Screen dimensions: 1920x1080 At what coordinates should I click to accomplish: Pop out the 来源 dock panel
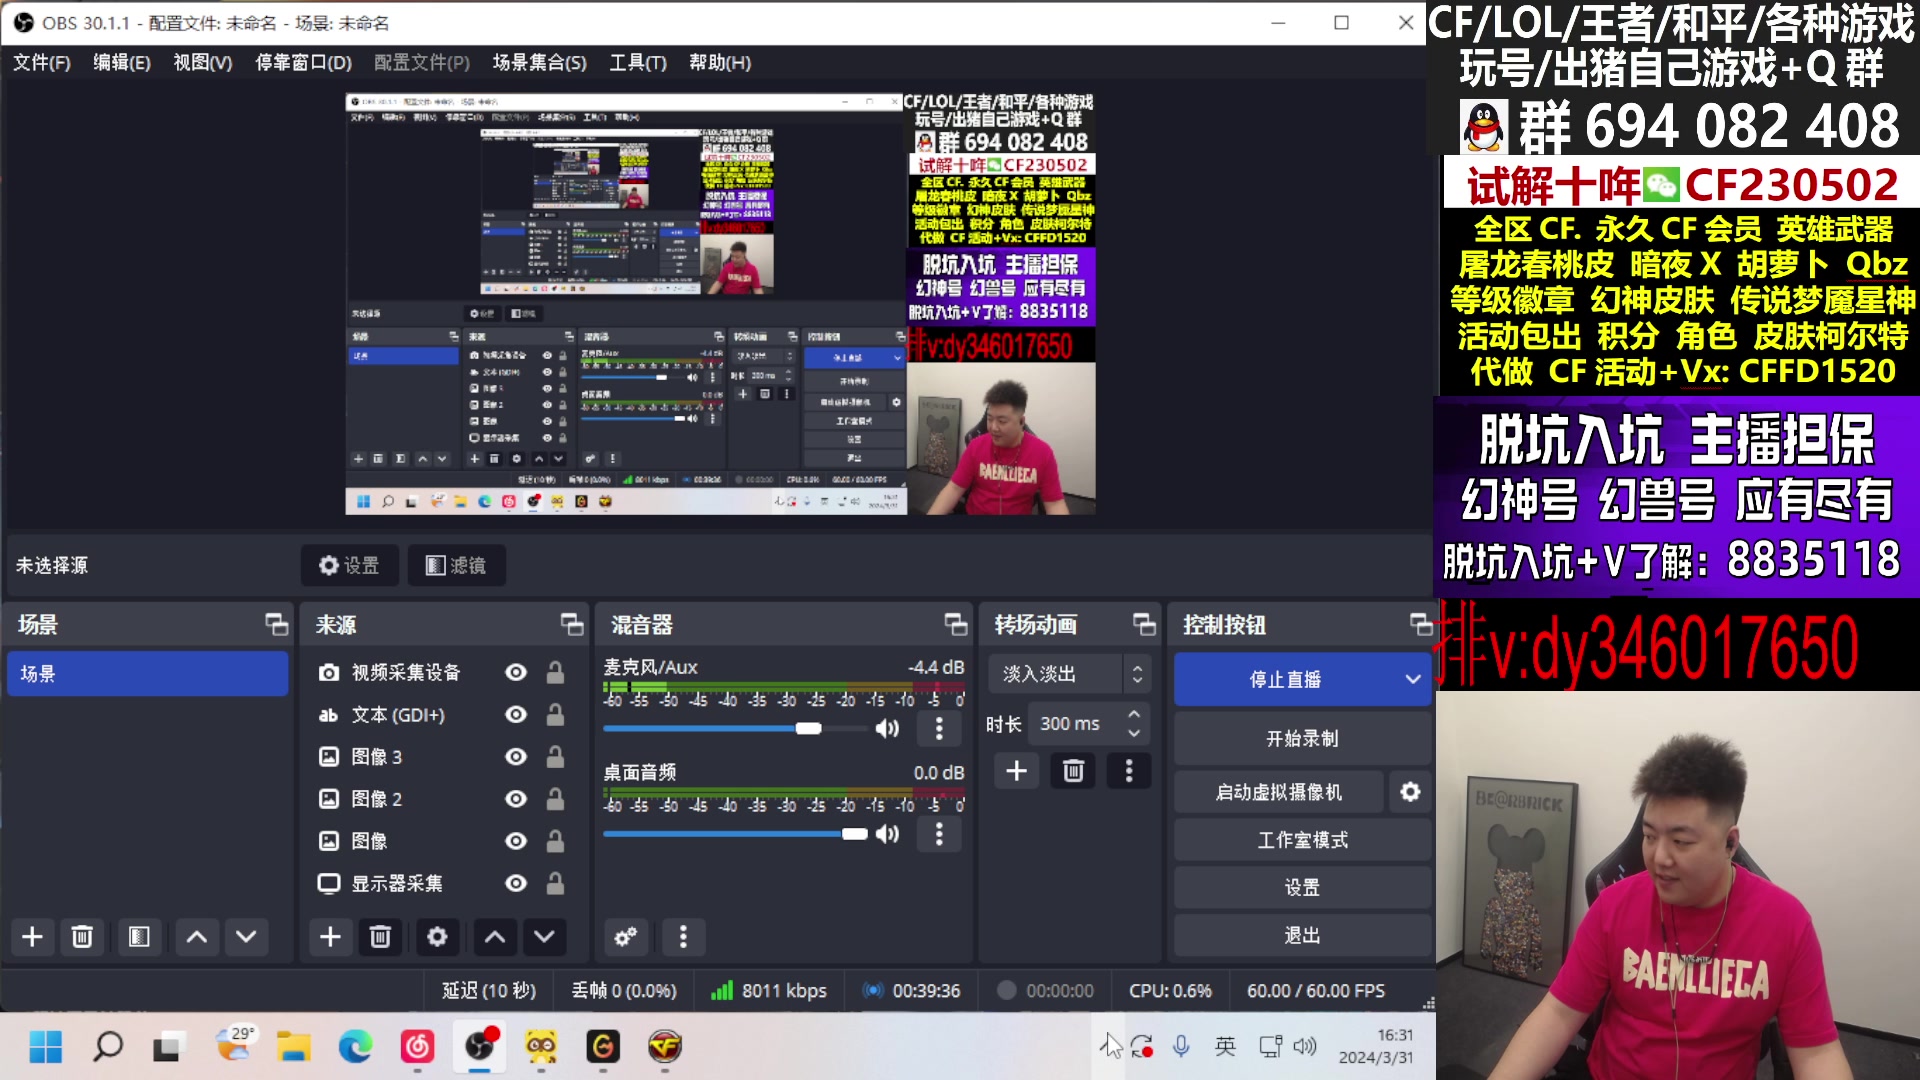tap(572, 625)
